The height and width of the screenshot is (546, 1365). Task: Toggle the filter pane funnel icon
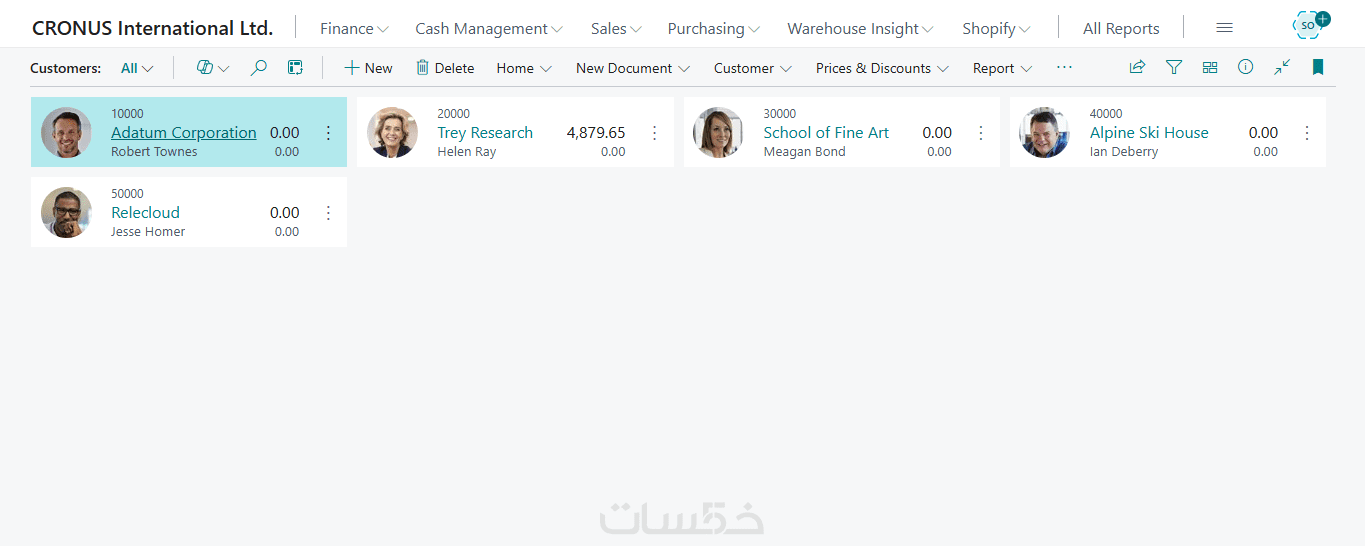[x=1174, y=67]
